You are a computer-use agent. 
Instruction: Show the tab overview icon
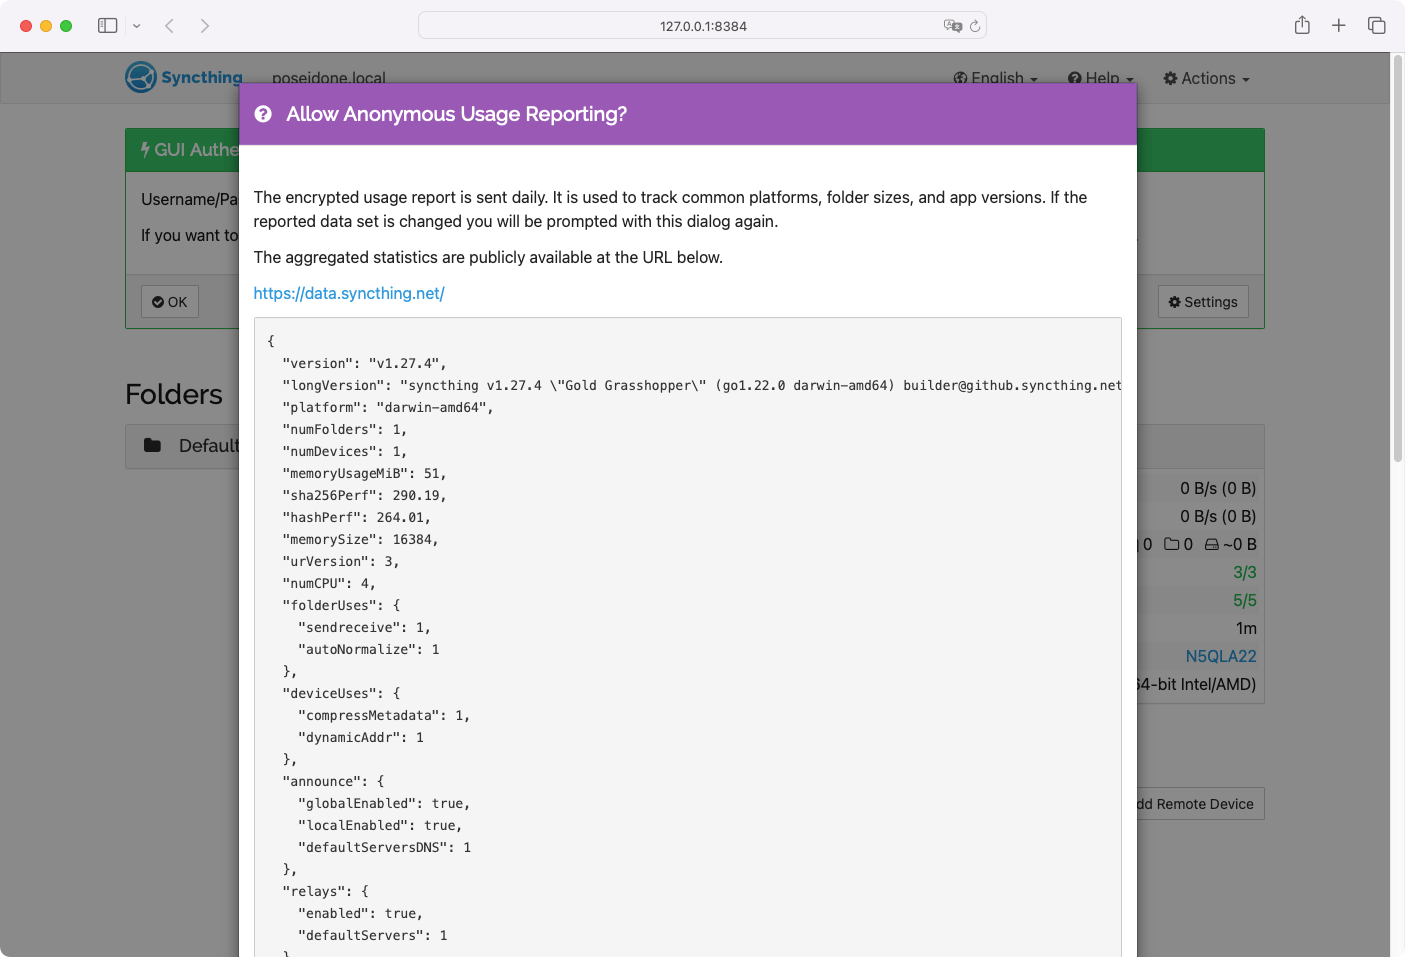click(1377, 26)
